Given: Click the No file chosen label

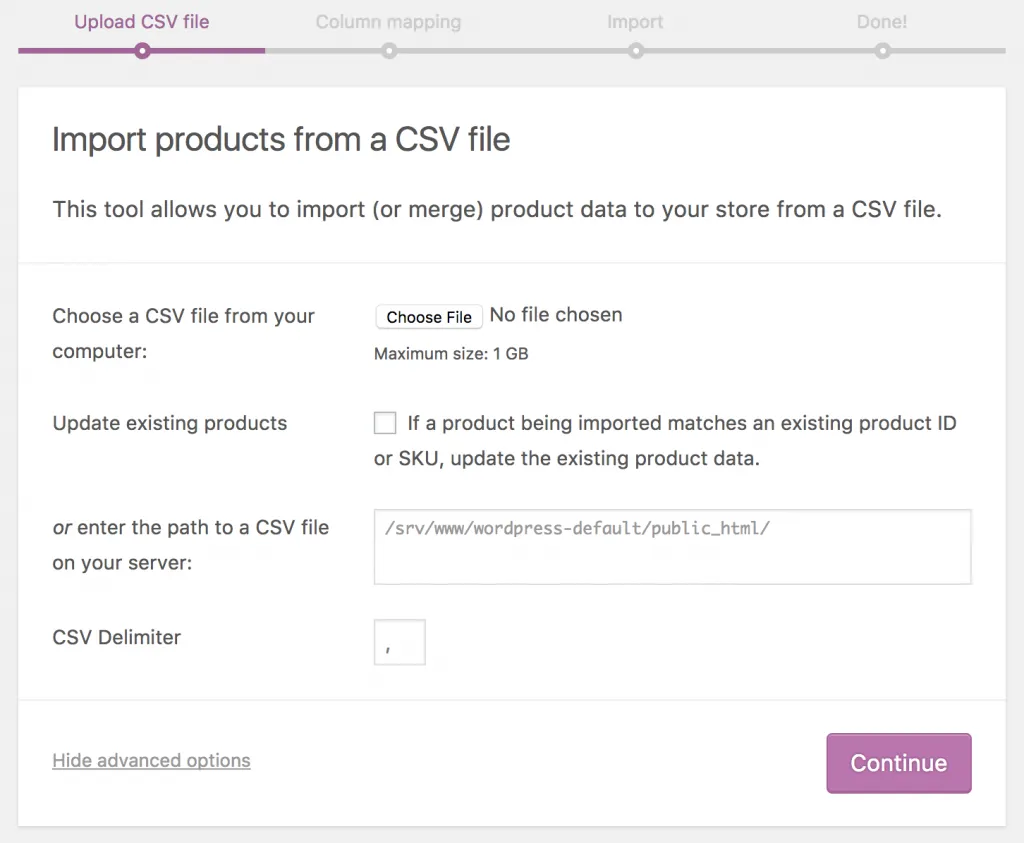Looking at the screenshot, I should click(x=556, y=314).
